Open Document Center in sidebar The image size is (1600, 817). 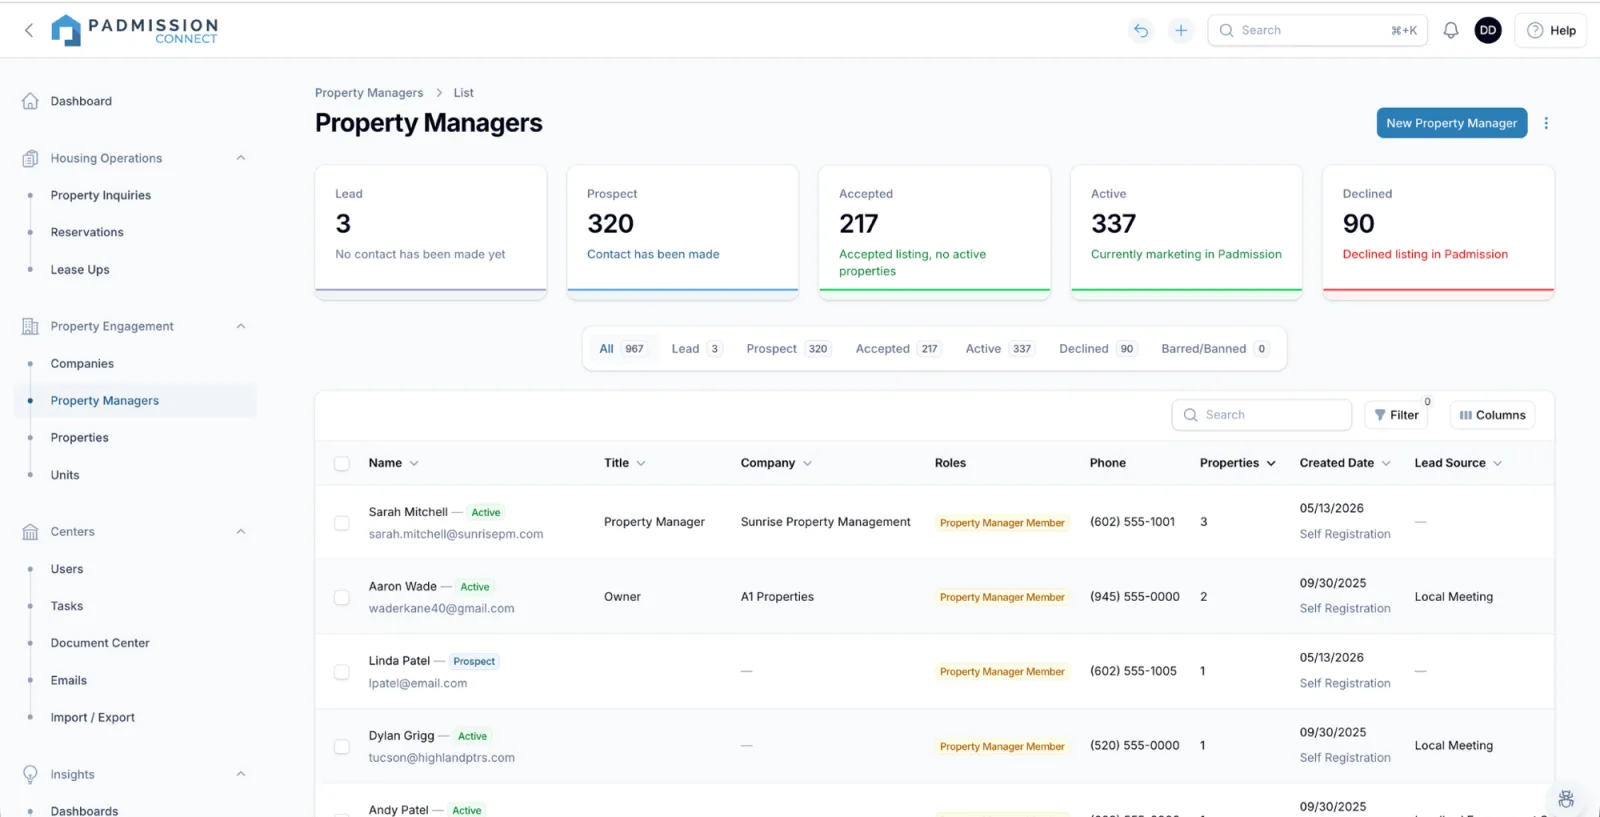click(x=100, y=643)
